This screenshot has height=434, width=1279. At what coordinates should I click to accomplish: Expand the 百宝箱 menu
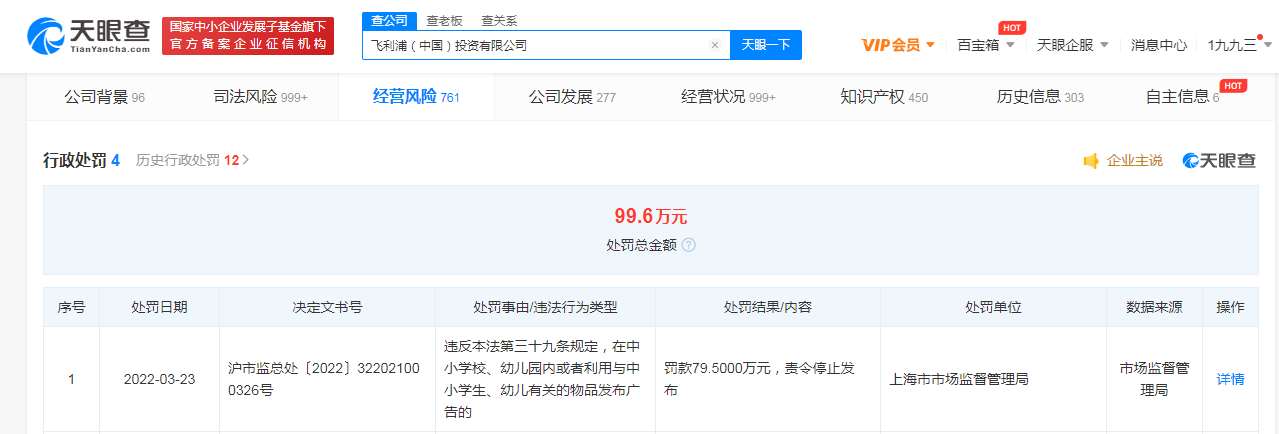(986, 45)
